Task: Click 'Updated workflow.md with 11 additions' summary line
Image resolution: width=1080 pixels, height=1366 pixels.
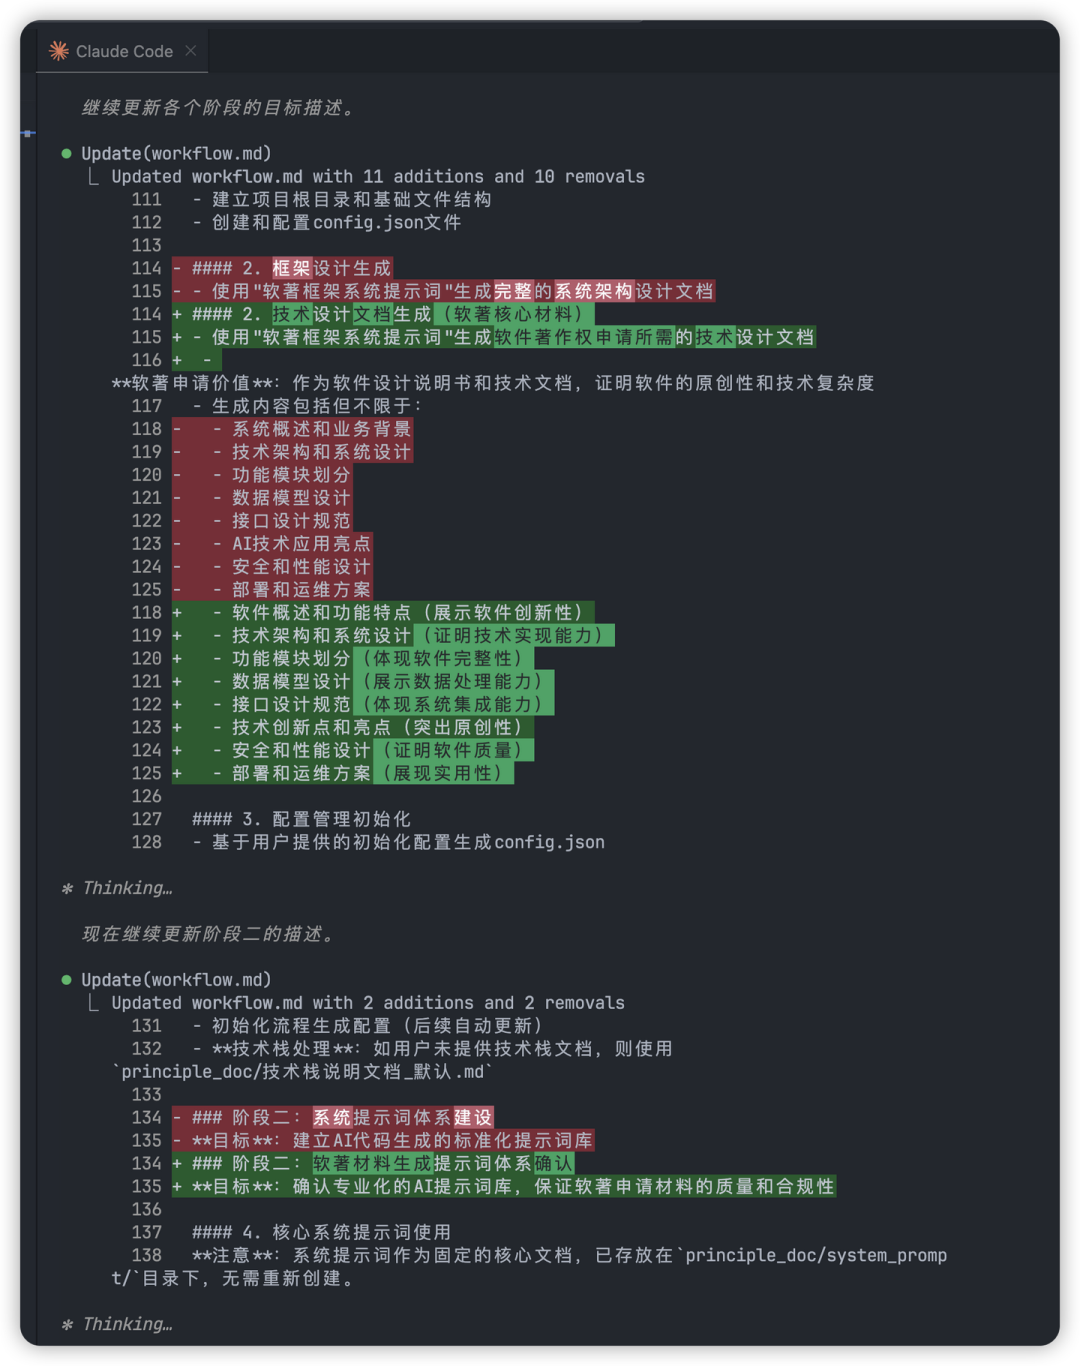Action: click(x=378, y=177)
